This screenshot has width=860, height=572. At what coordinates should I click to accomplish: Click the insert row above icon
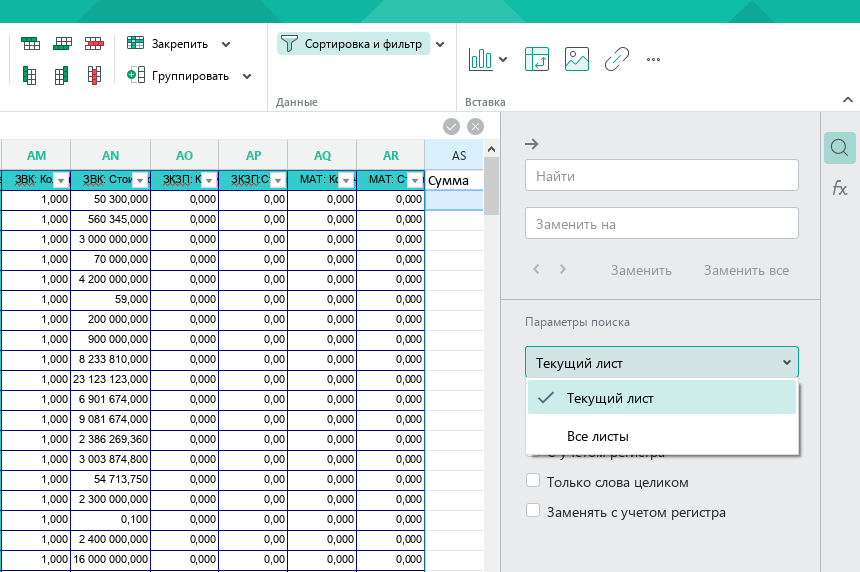coord(31,43)
